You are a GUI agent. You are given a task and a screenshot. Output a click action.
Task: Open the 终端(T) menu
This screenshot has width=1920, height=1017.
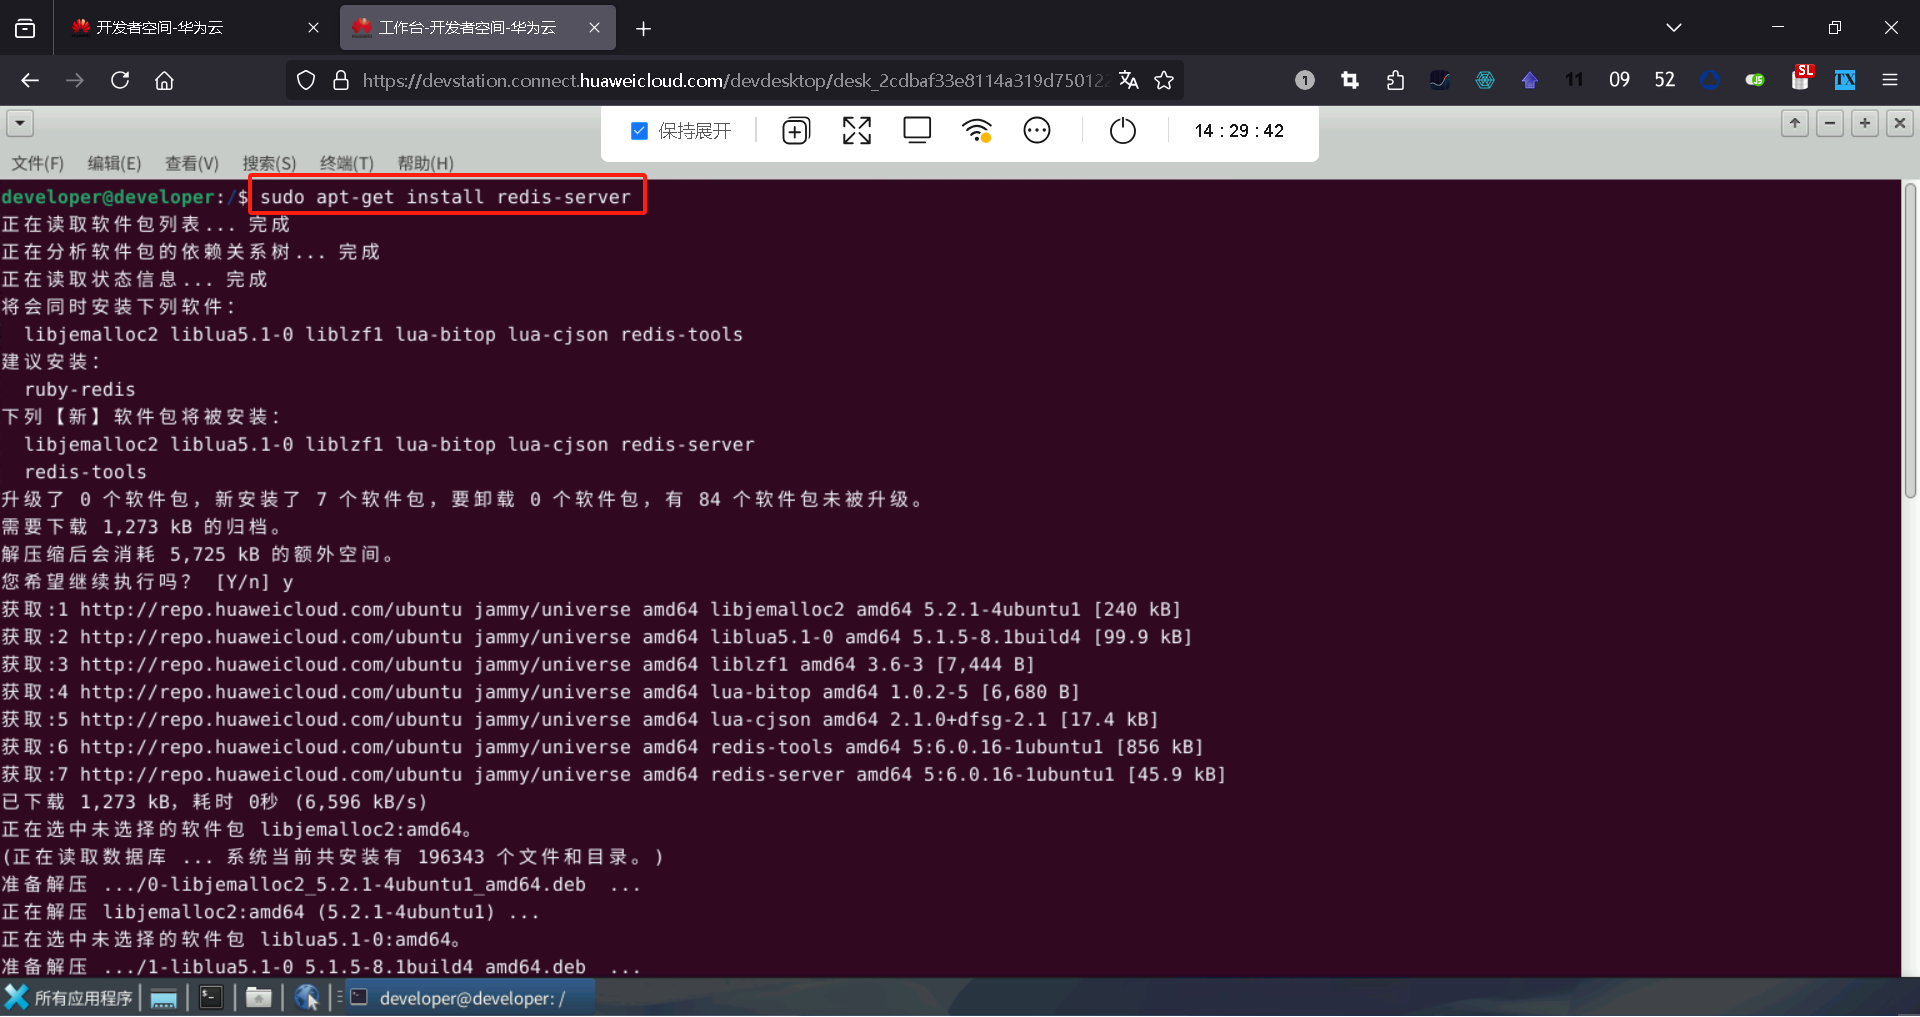tap(347, 163)
